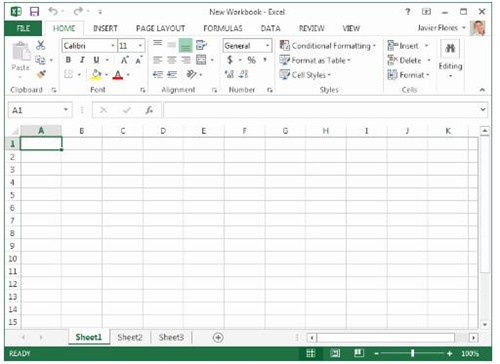Image resolution: width=500 pixels, height=364 pixels.
Task: Apply red font color with the A icon
Action: (118, 75)
